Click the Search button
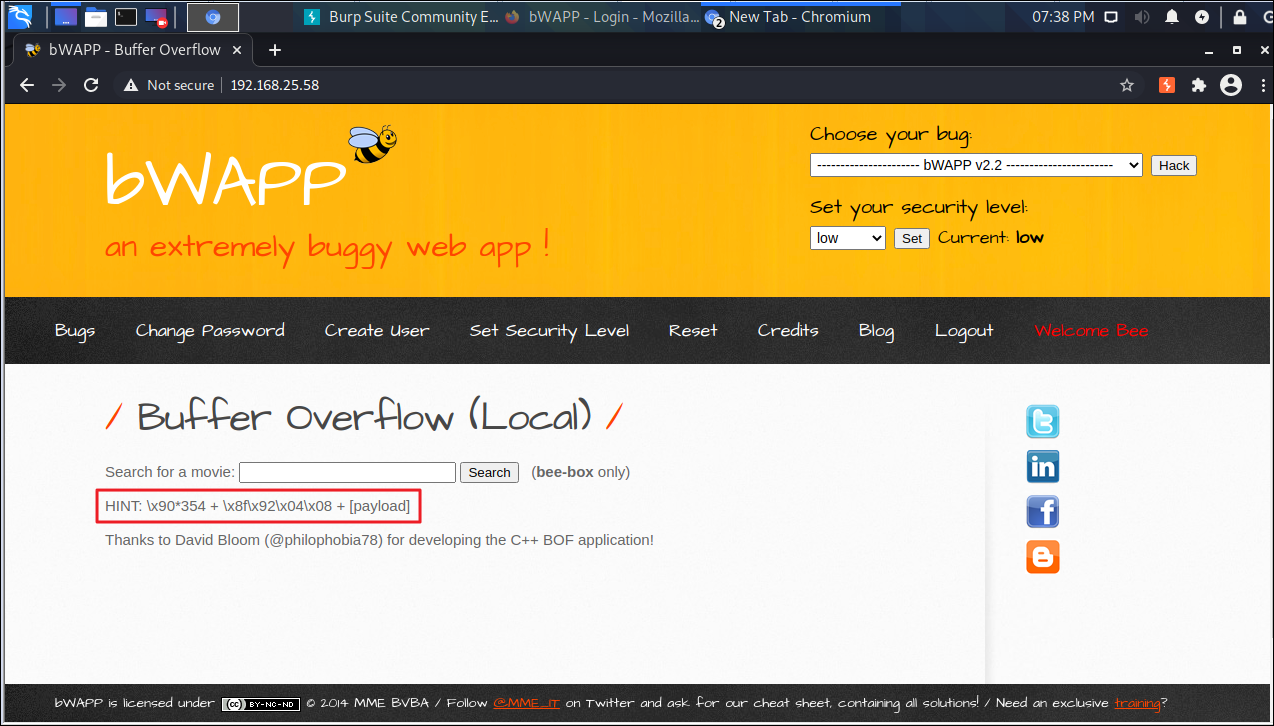This screenshot has width=1274, height=726. (490, 472)
